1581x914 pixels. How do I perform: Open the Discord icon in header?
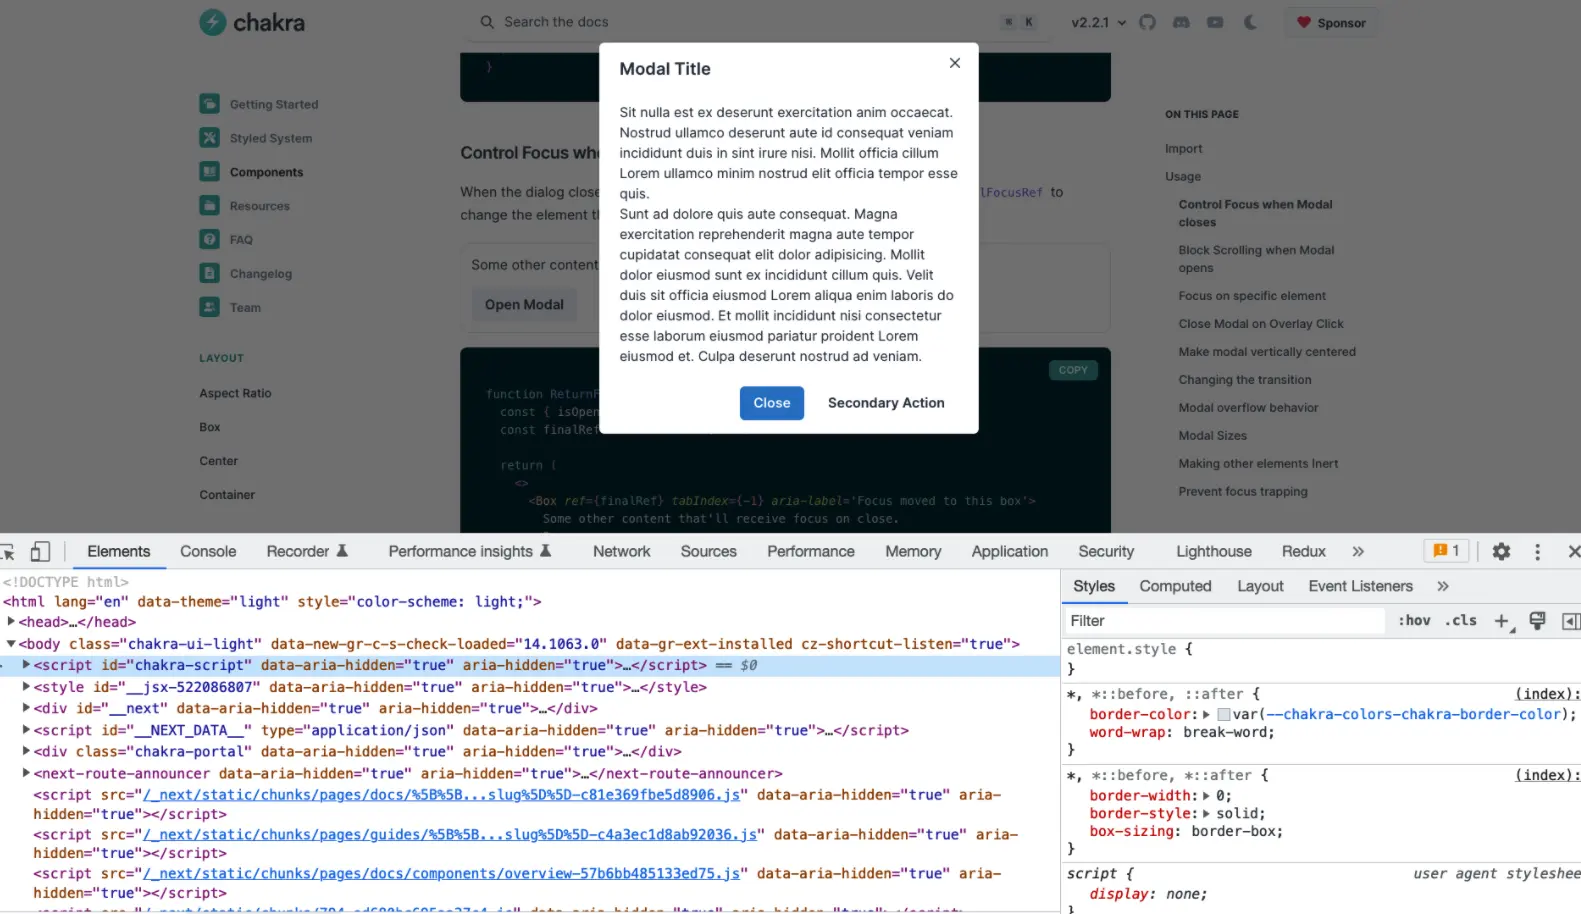[x=1181, y=22]
